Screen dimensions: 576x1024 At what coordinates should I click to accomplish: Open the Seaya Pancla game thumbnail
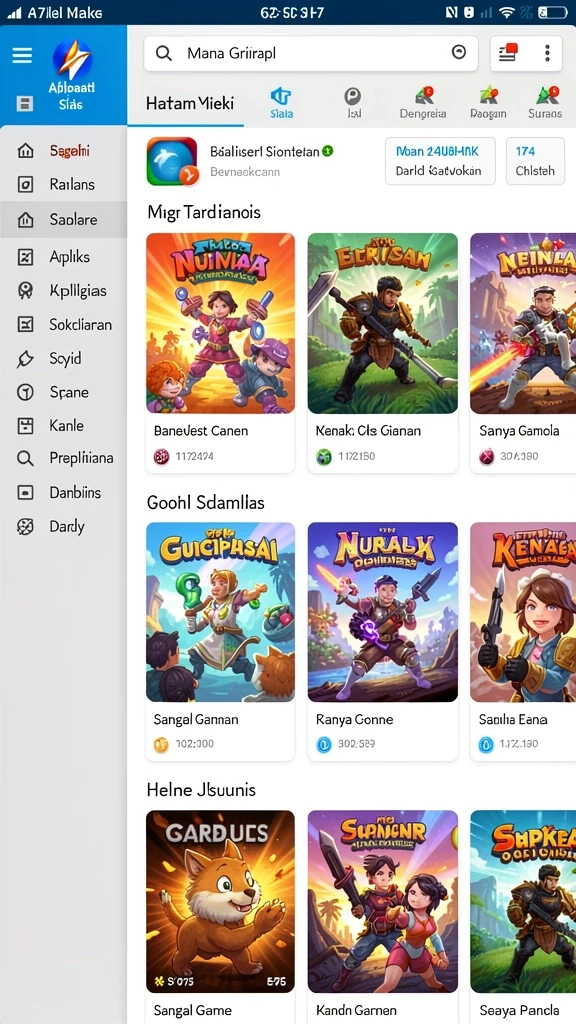tap(523, 901)
